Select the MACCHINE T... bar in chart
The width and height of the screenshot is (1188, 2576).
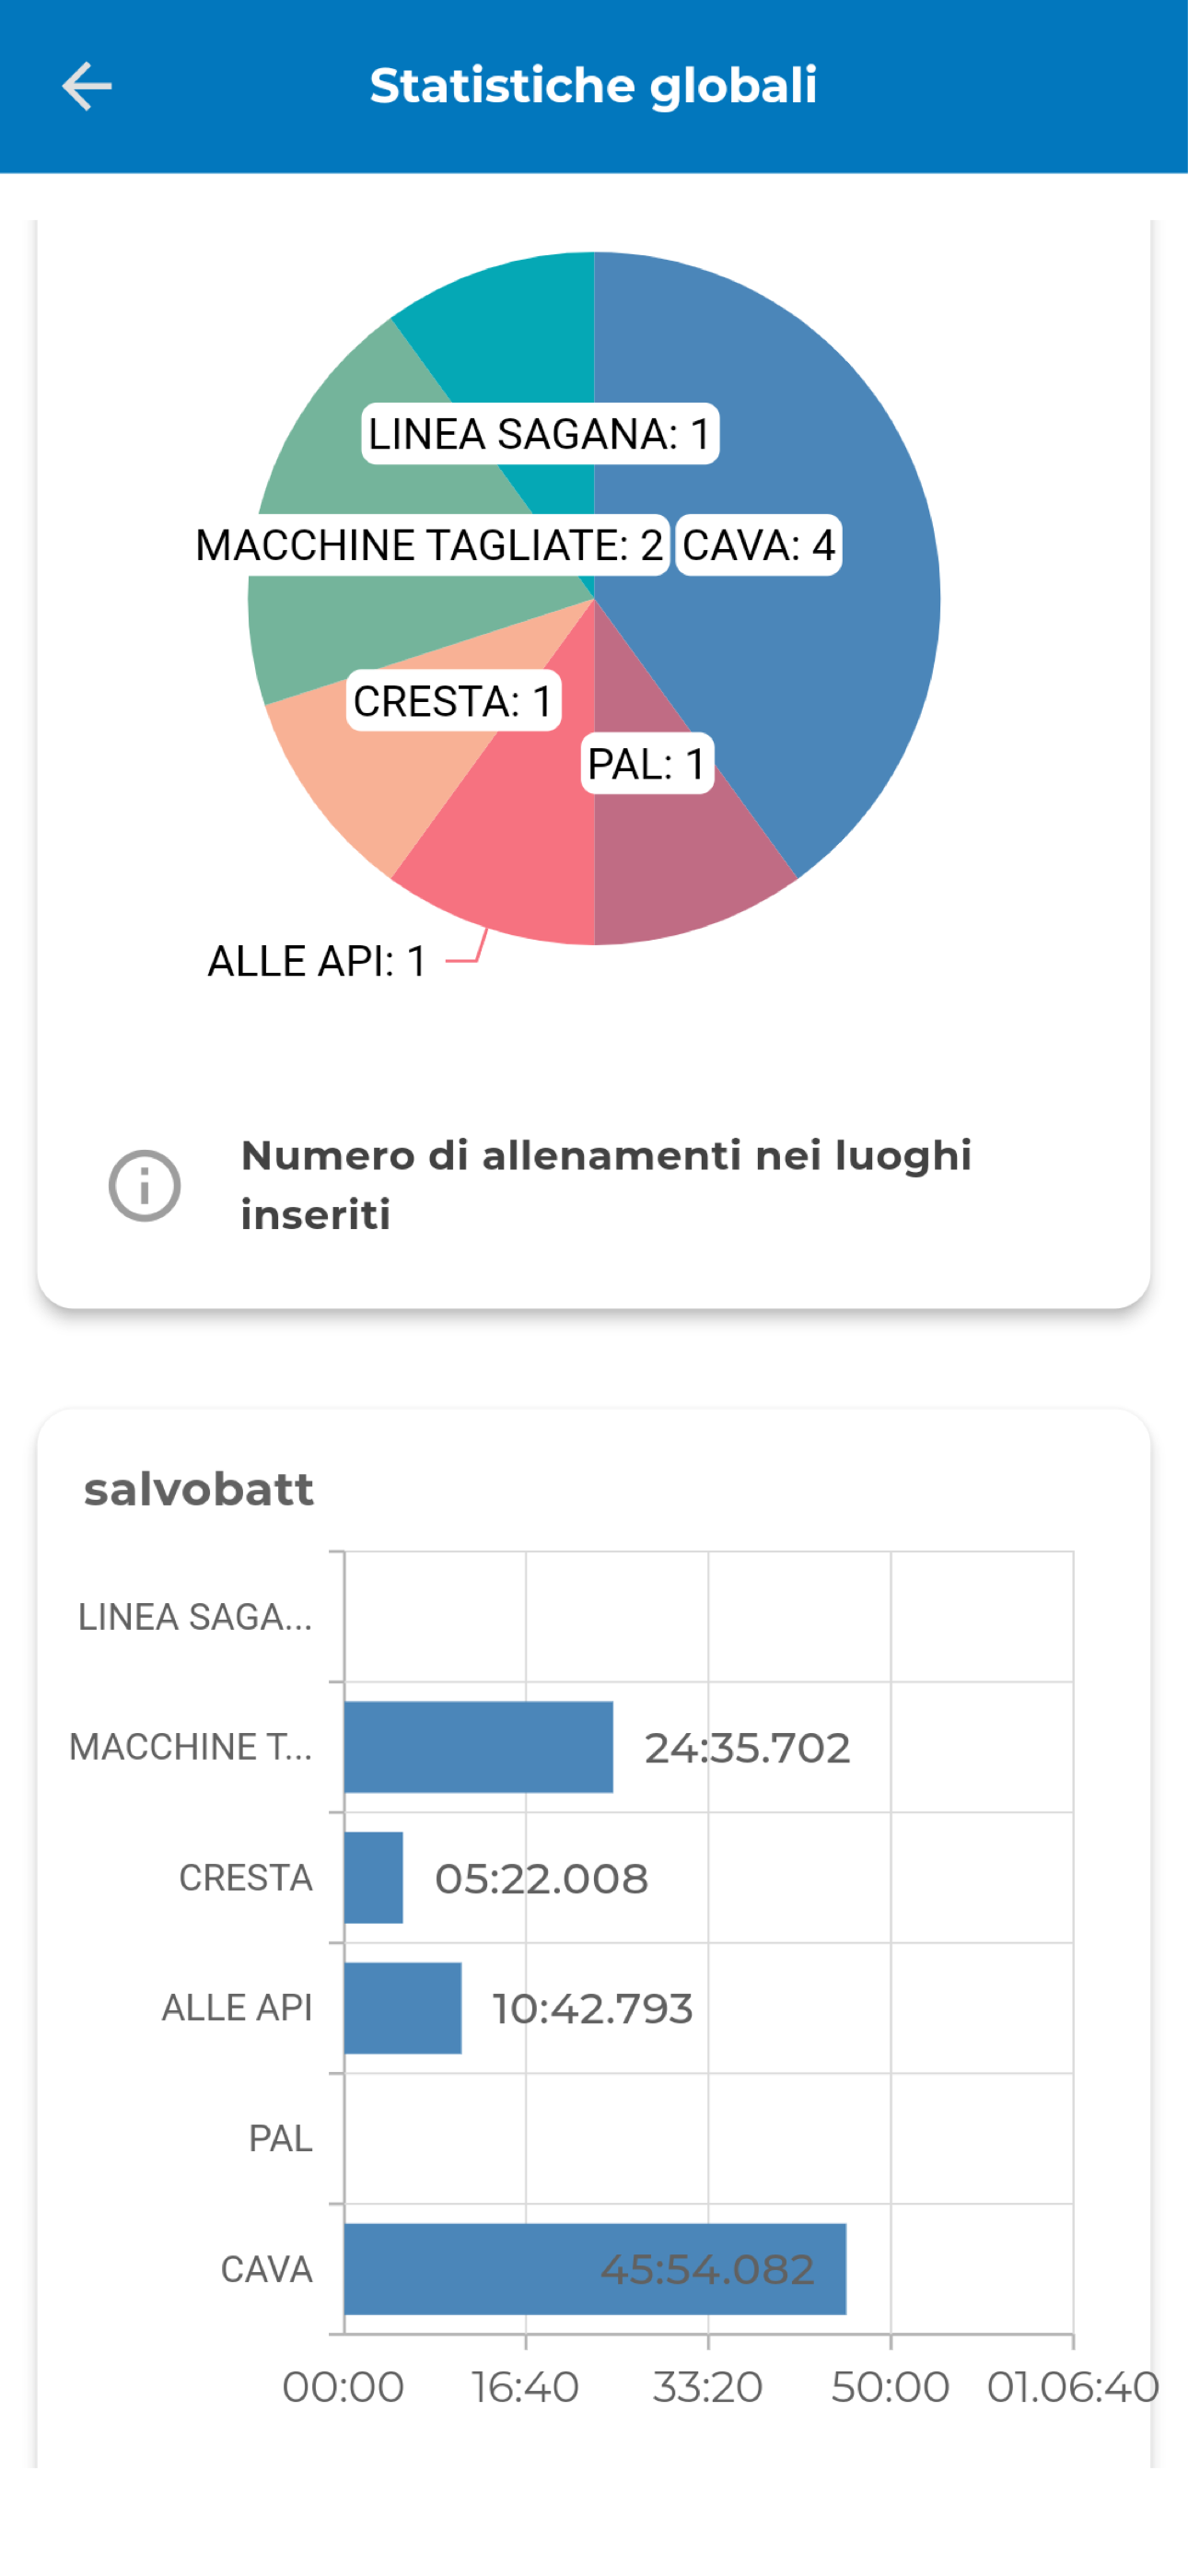pos(478,1747)
